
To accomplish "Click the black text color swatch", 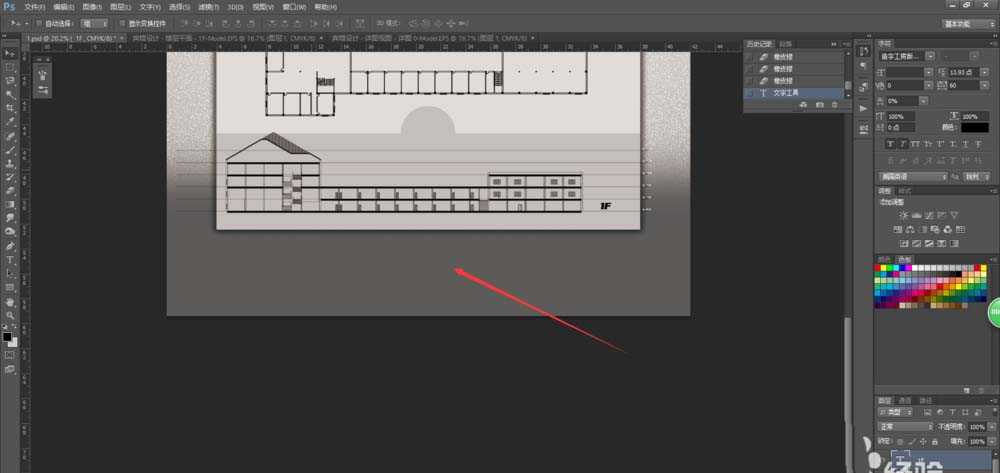I will tap(974, 127).
